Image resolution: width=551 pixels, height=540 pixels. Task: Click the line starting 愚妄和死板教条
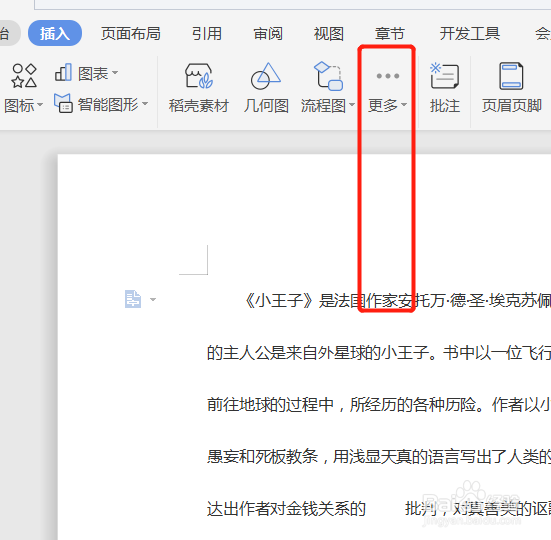[379, 457]
